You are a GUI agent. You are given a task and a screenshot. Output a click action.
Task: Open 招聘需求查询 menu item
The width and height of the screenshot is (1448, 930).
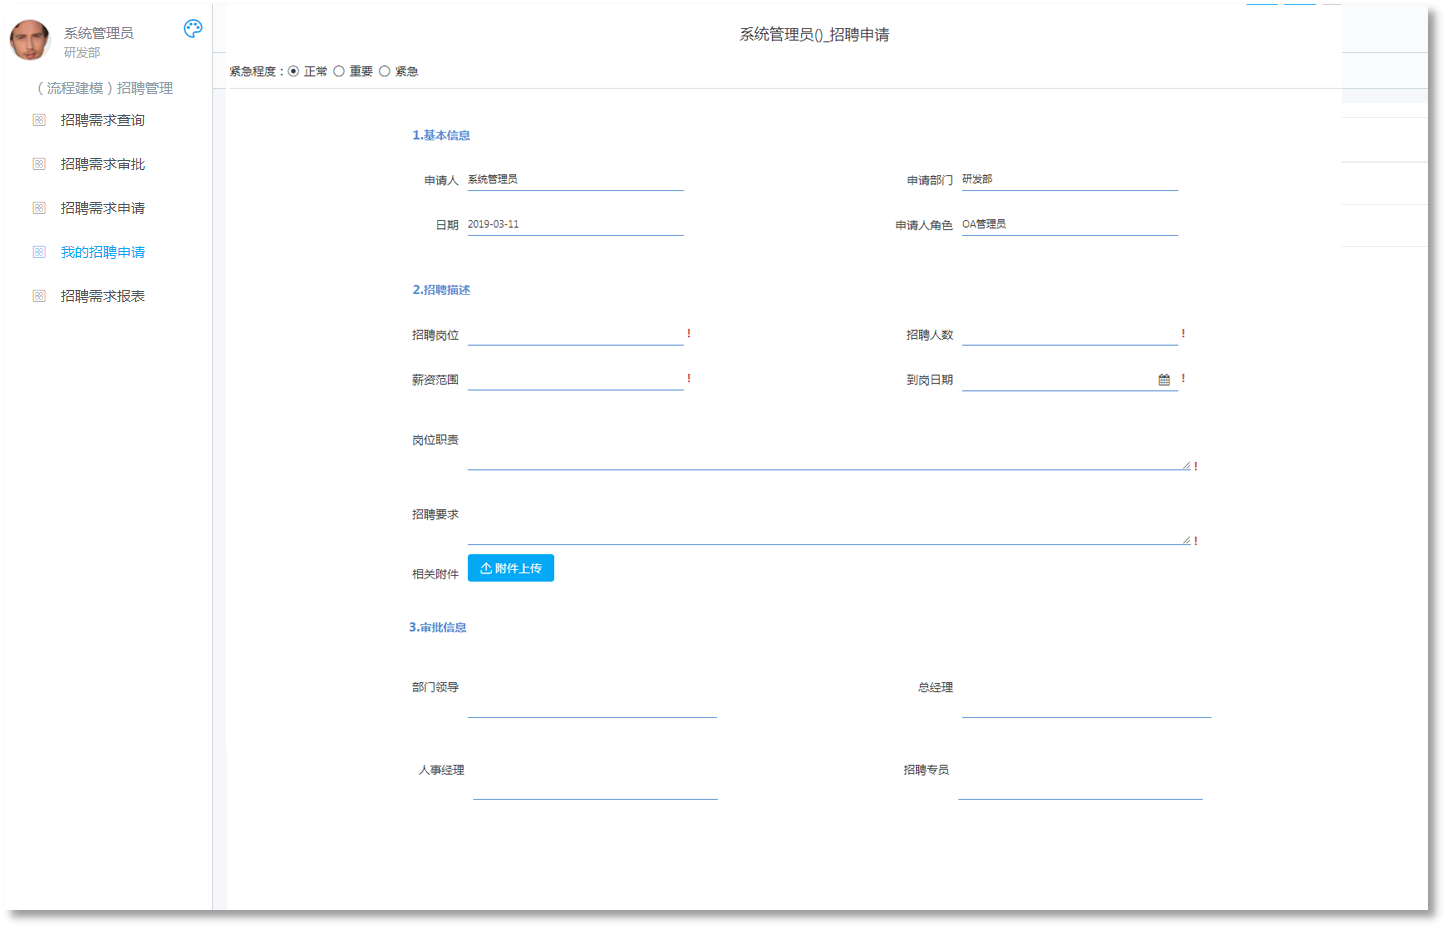[x=102, y=120]
